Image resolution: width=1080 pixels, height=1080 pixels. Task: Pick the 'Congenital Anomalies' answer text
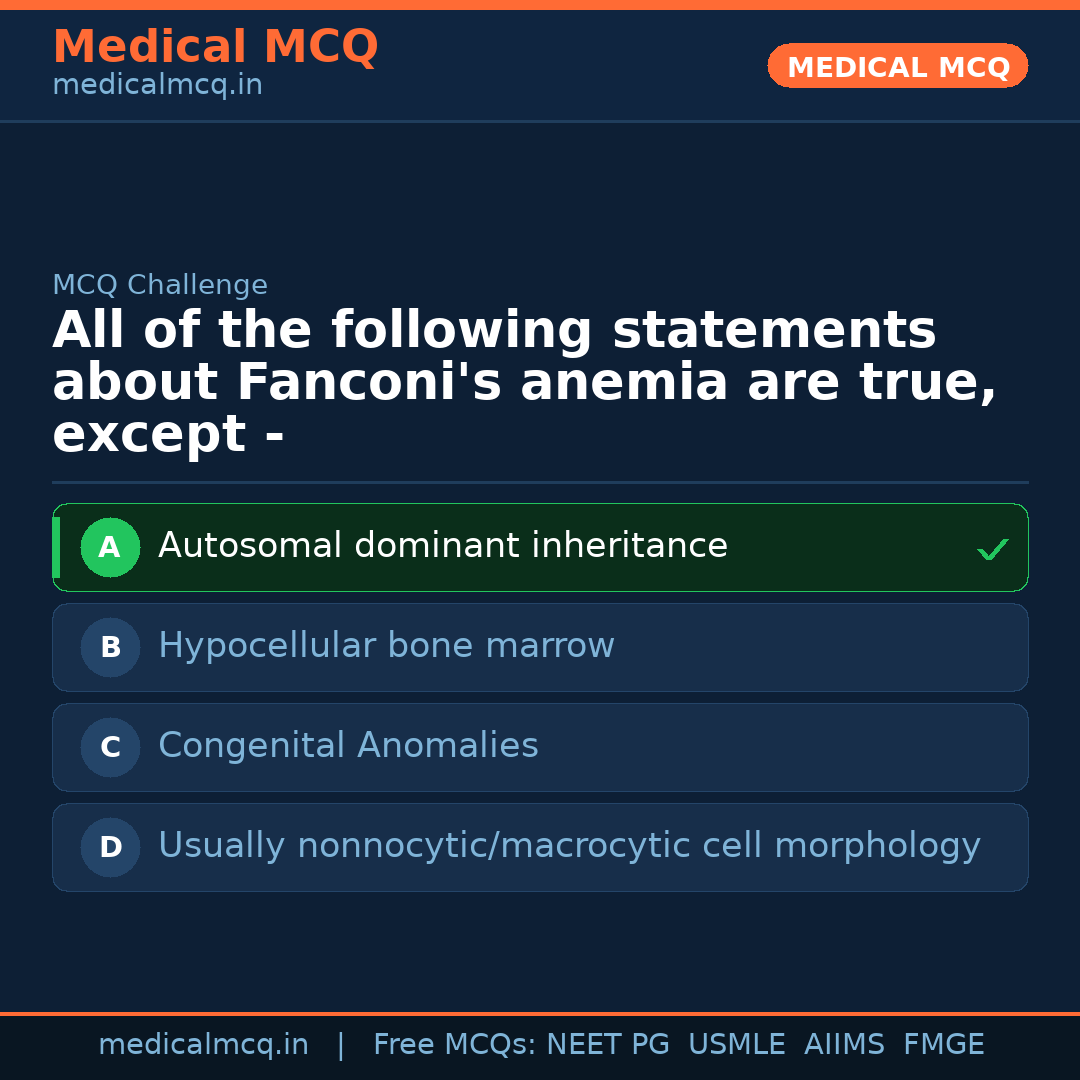(348, 746)
